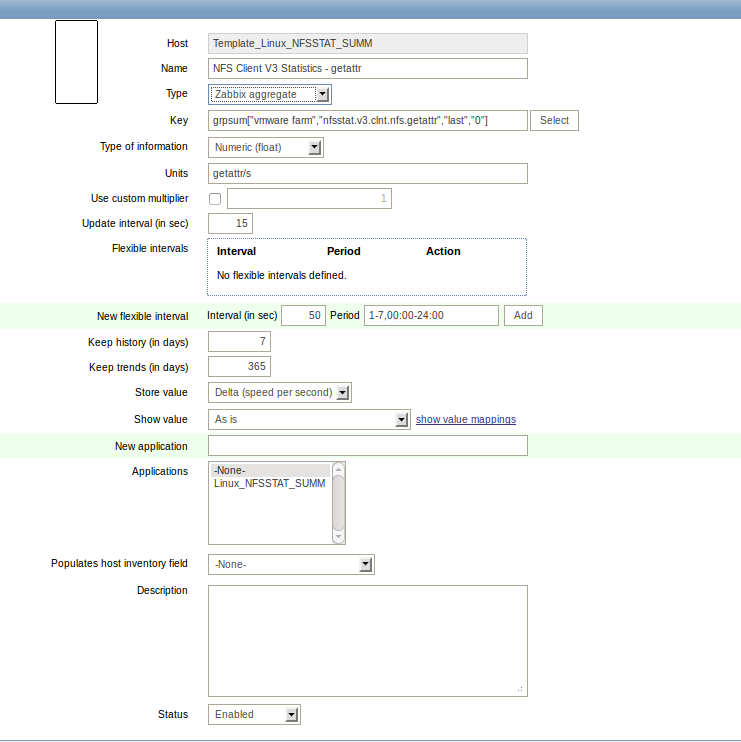Click inside the Description text area
The width and height of the screenshot is (741, 742).
tap(368, 641)
